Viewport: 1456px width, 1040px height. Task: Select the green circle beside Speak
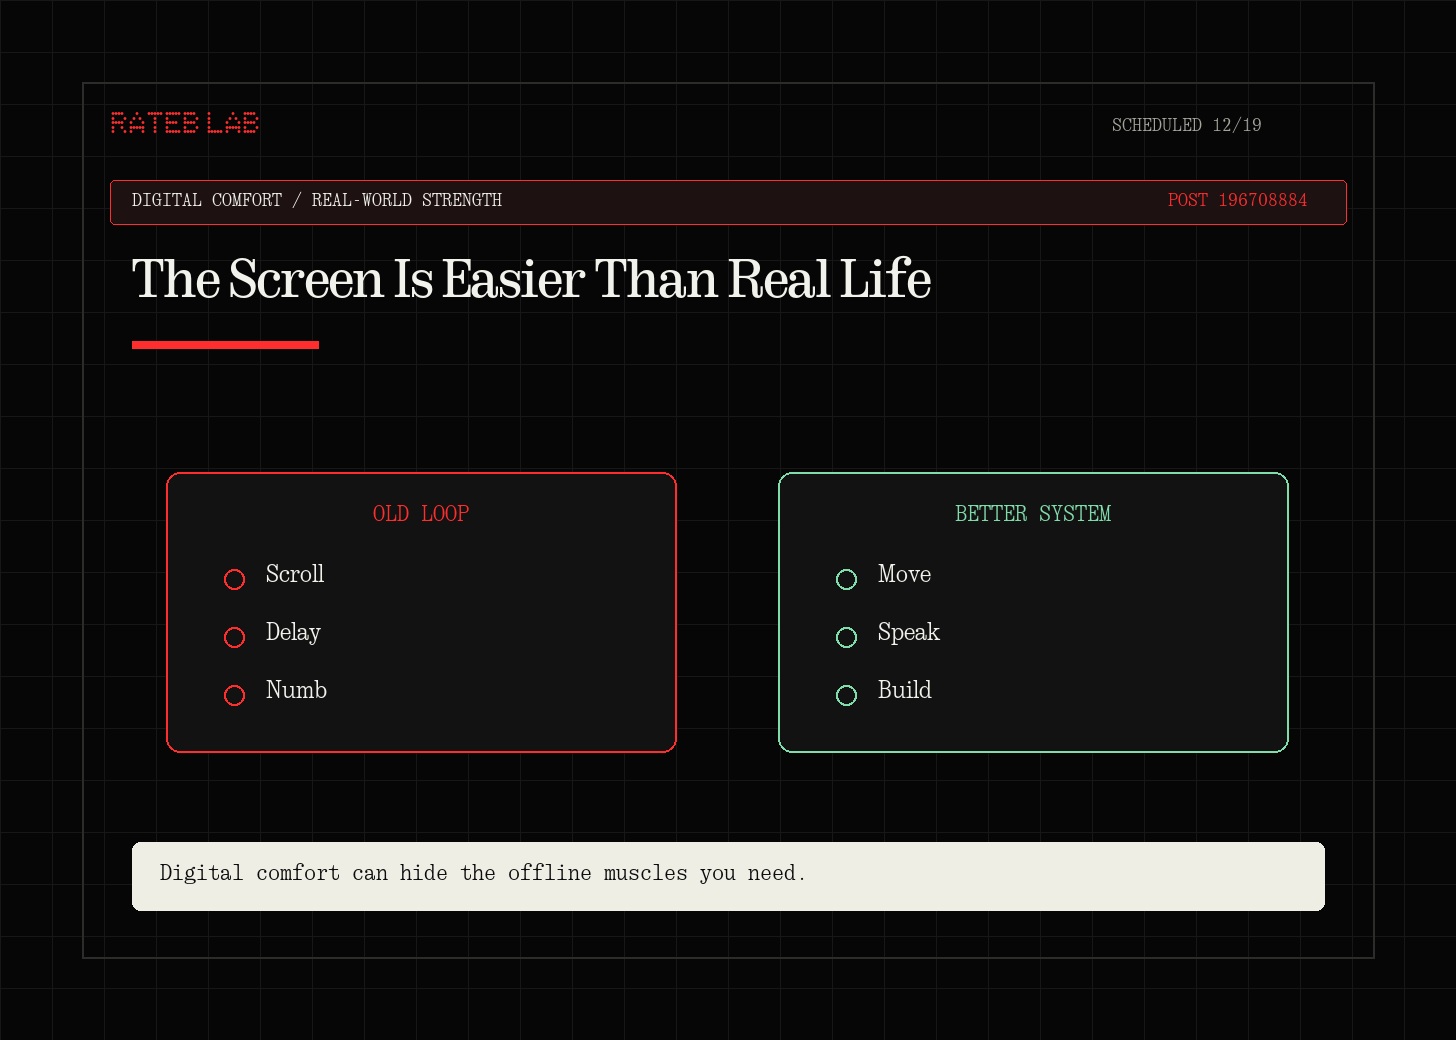click(847, 637)
